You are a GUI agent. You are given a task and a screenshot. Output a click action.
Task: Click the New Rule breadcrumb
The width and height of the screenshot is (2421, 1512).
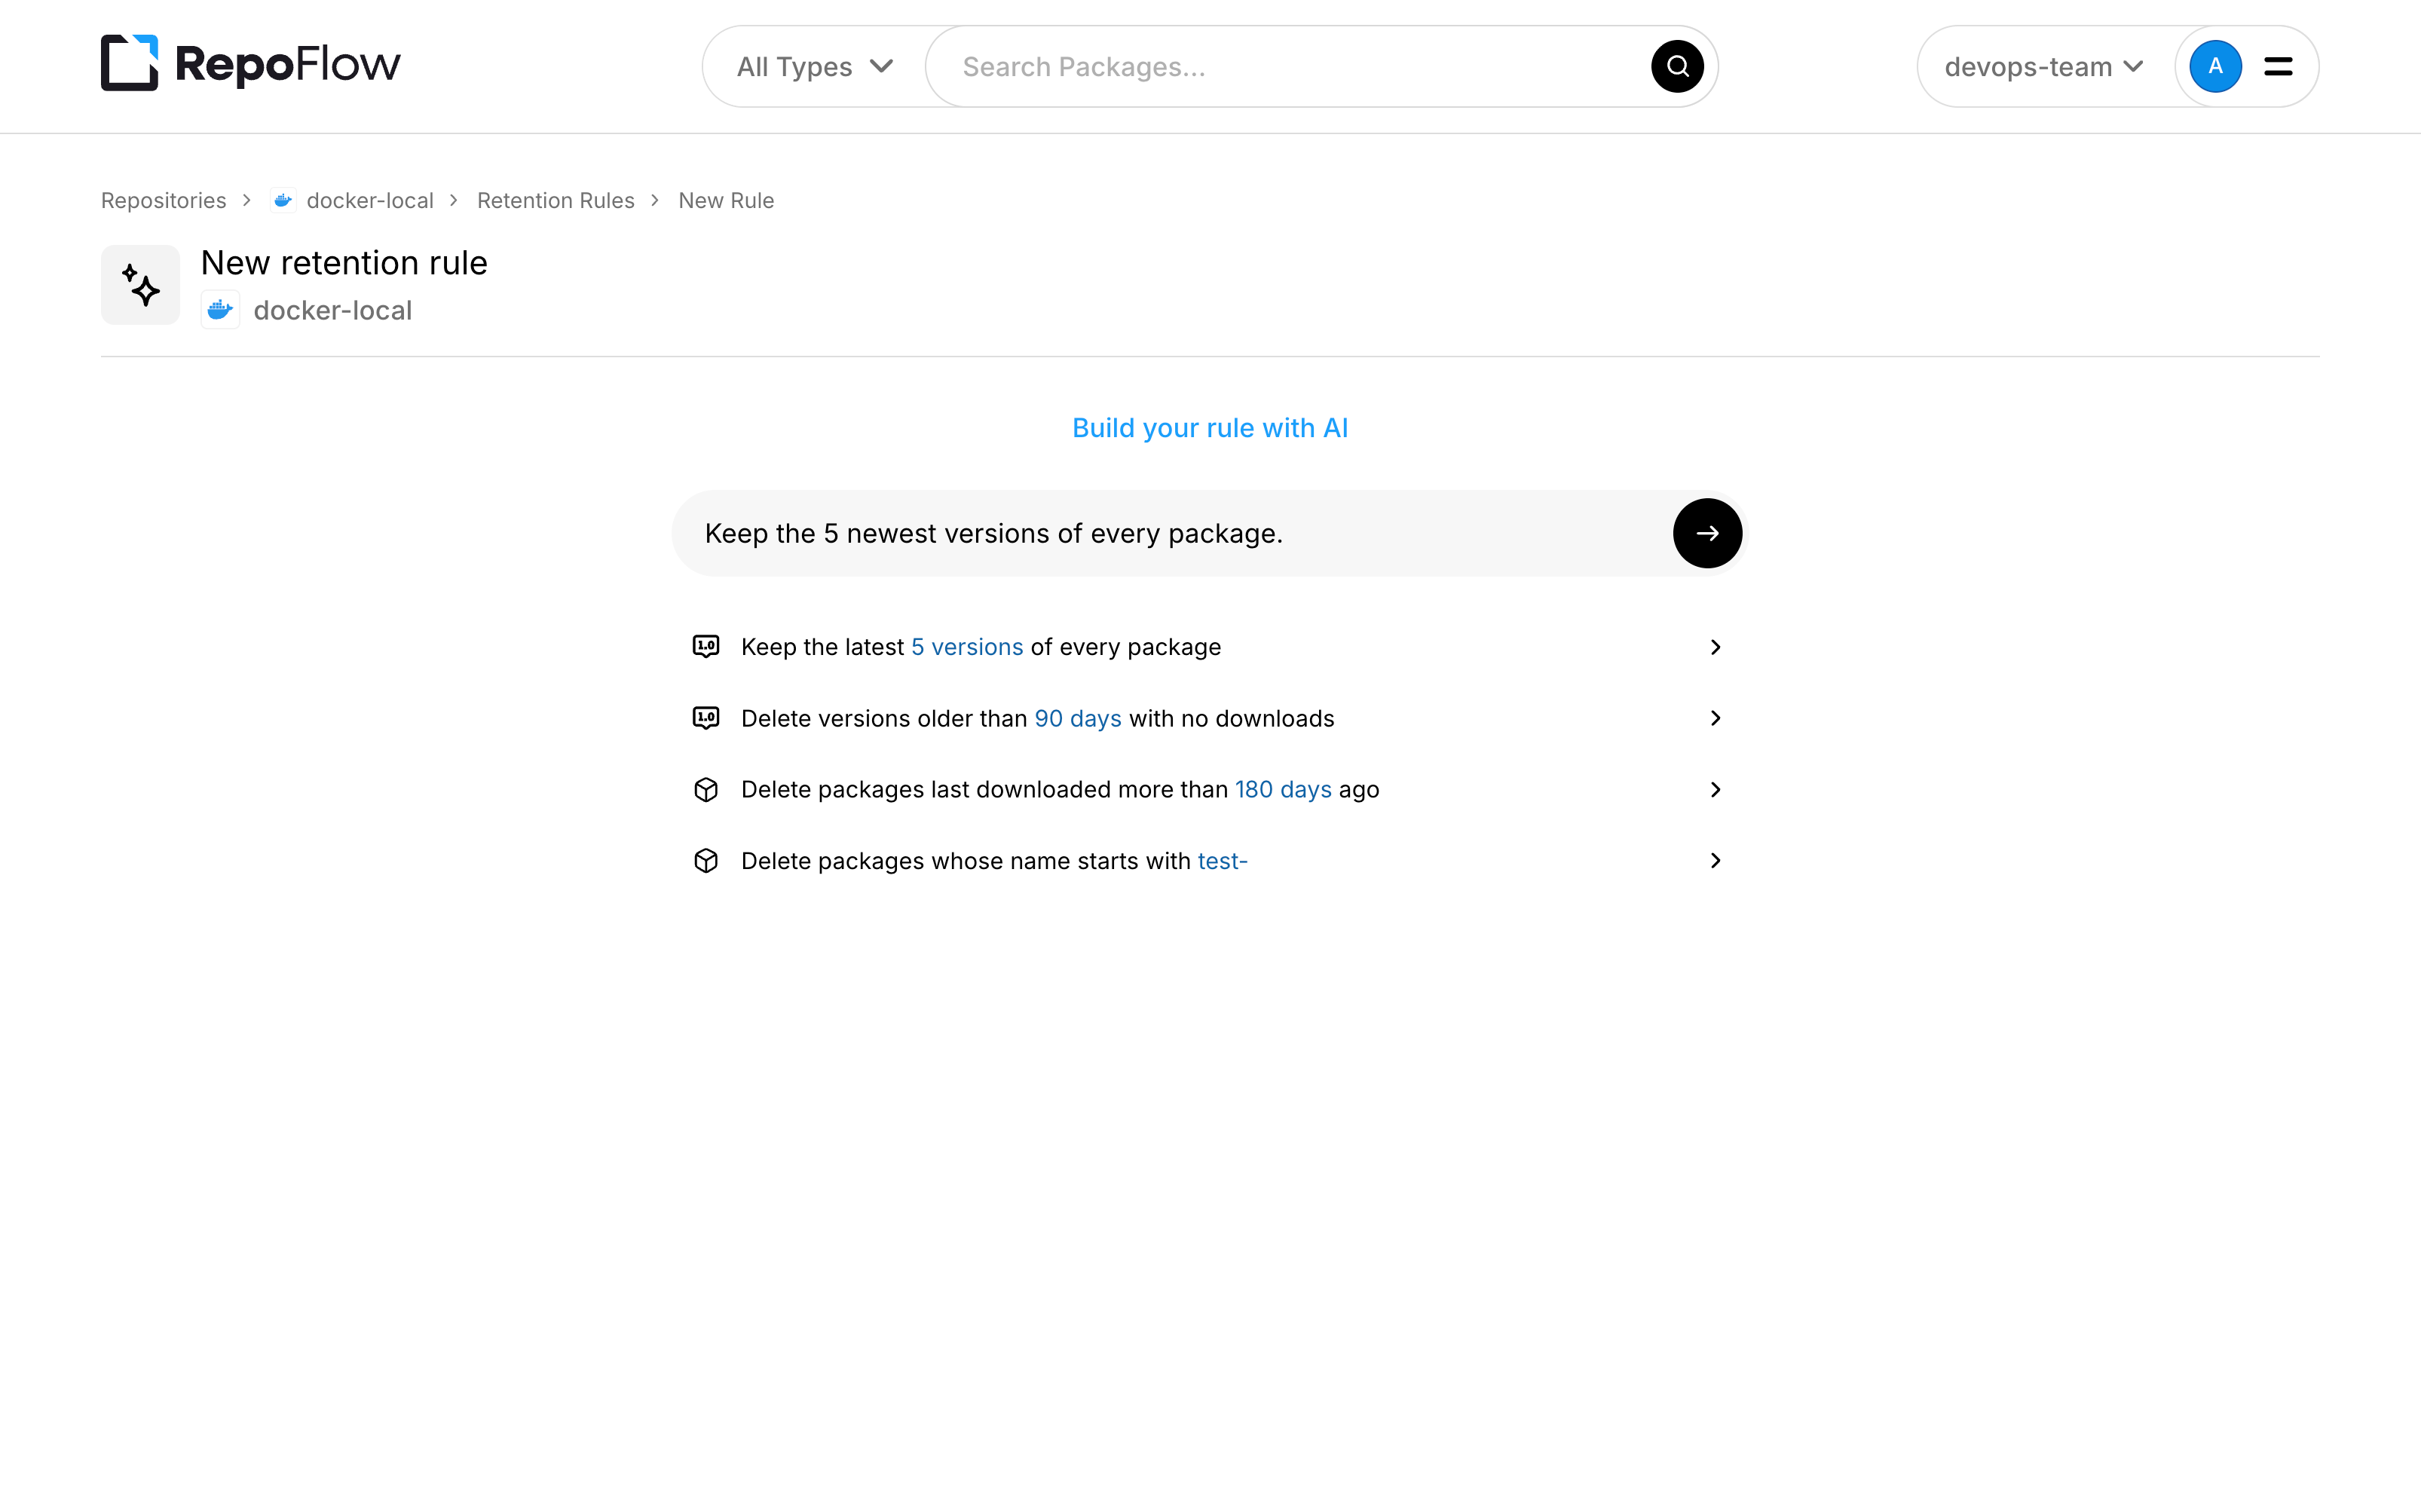tap(726, 200)
